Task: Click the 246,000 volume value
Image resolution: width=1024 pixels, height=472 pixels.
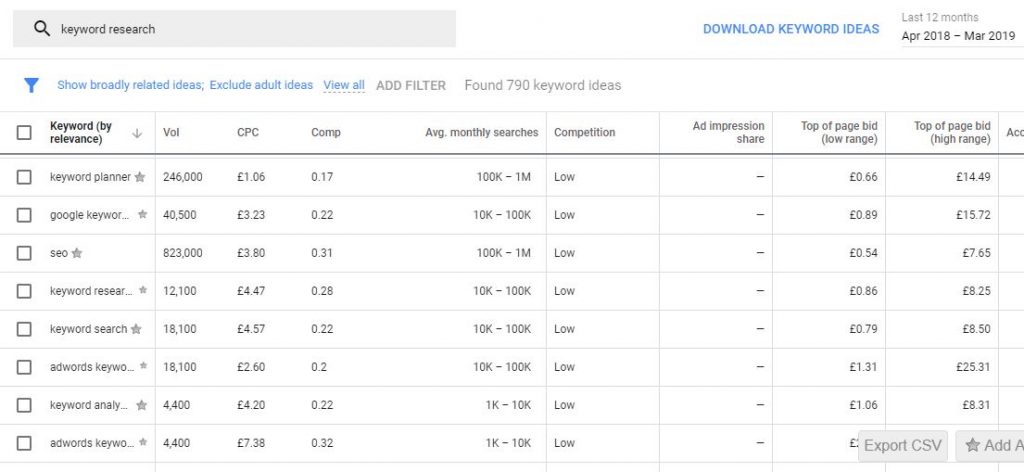Action: (183, 177)
